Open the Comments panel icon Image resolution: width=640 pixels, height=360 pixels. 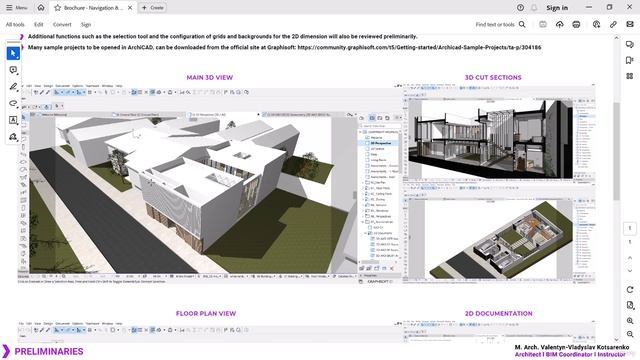(x=629, y=44)
